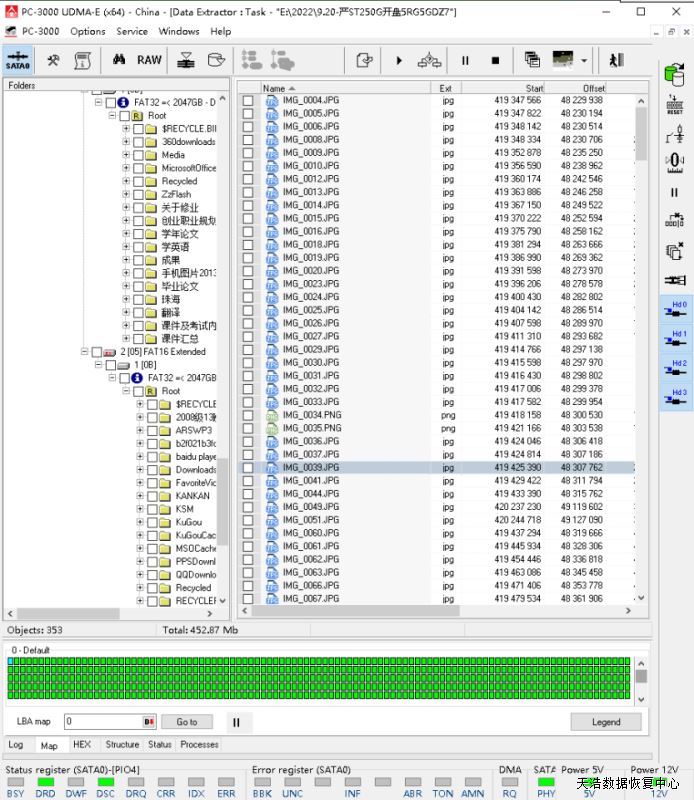Viewport: 694px width, 800px height.
Task: Click the Hd 0 head icon
Action: pos(677,310)
